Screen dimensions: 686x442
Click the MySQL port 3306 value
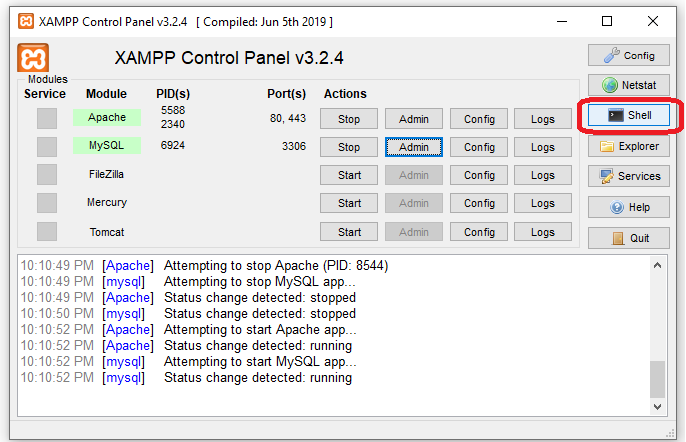tap(294, 146)
